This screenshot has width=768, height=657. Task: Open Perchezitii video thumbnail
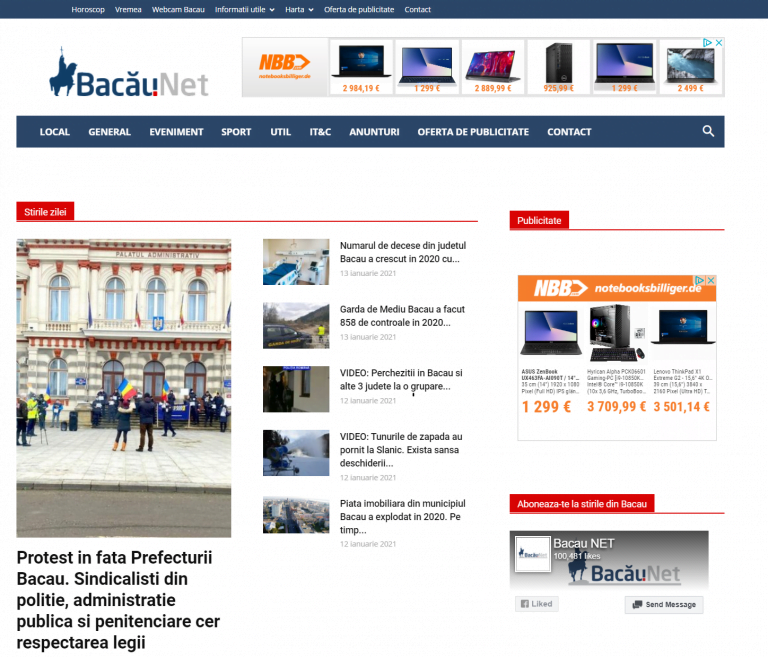click(x=296, y=389)
